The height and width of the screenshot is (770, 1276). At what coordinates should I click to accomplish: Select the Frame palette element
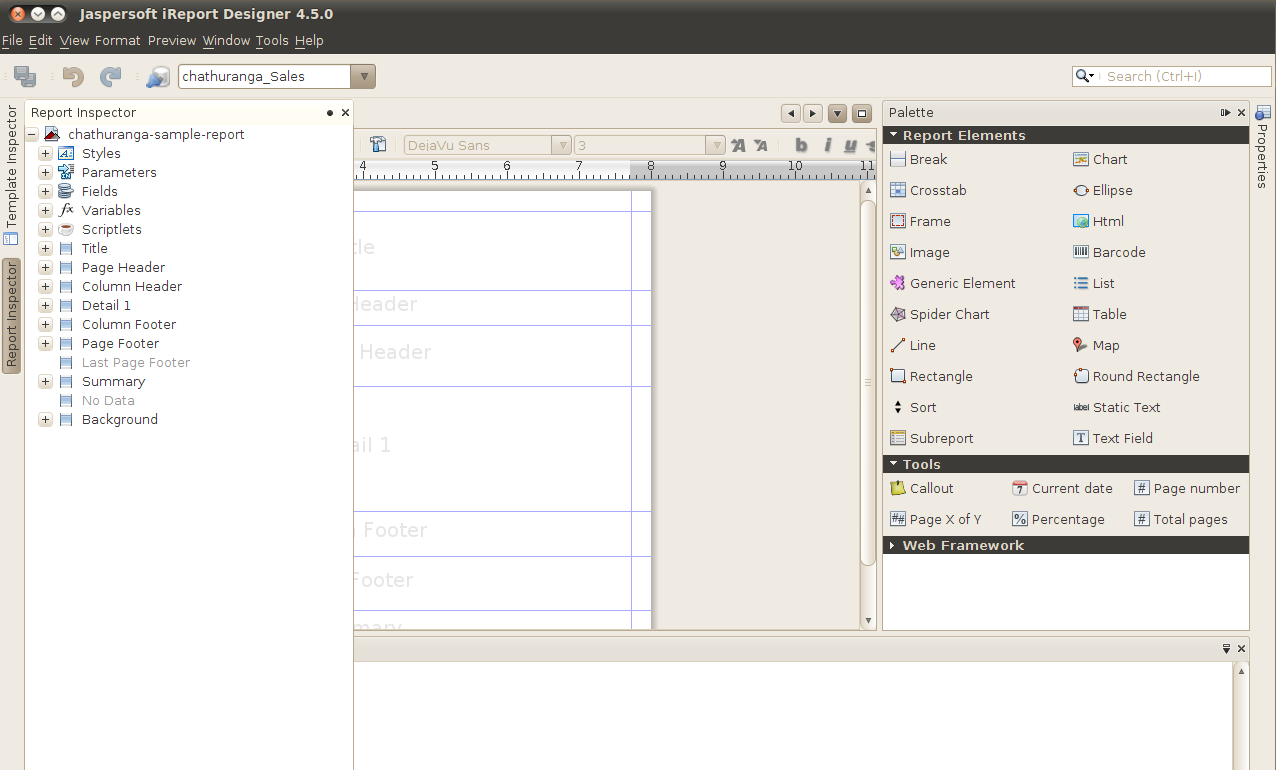(920, 221)
